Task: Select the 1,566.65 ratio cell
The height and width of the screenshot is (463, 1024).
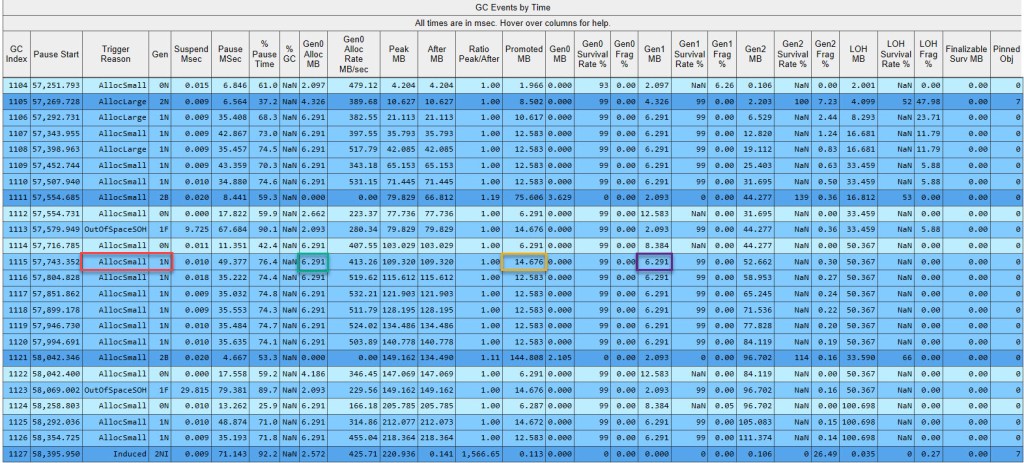Action: [x=475, y=454]
